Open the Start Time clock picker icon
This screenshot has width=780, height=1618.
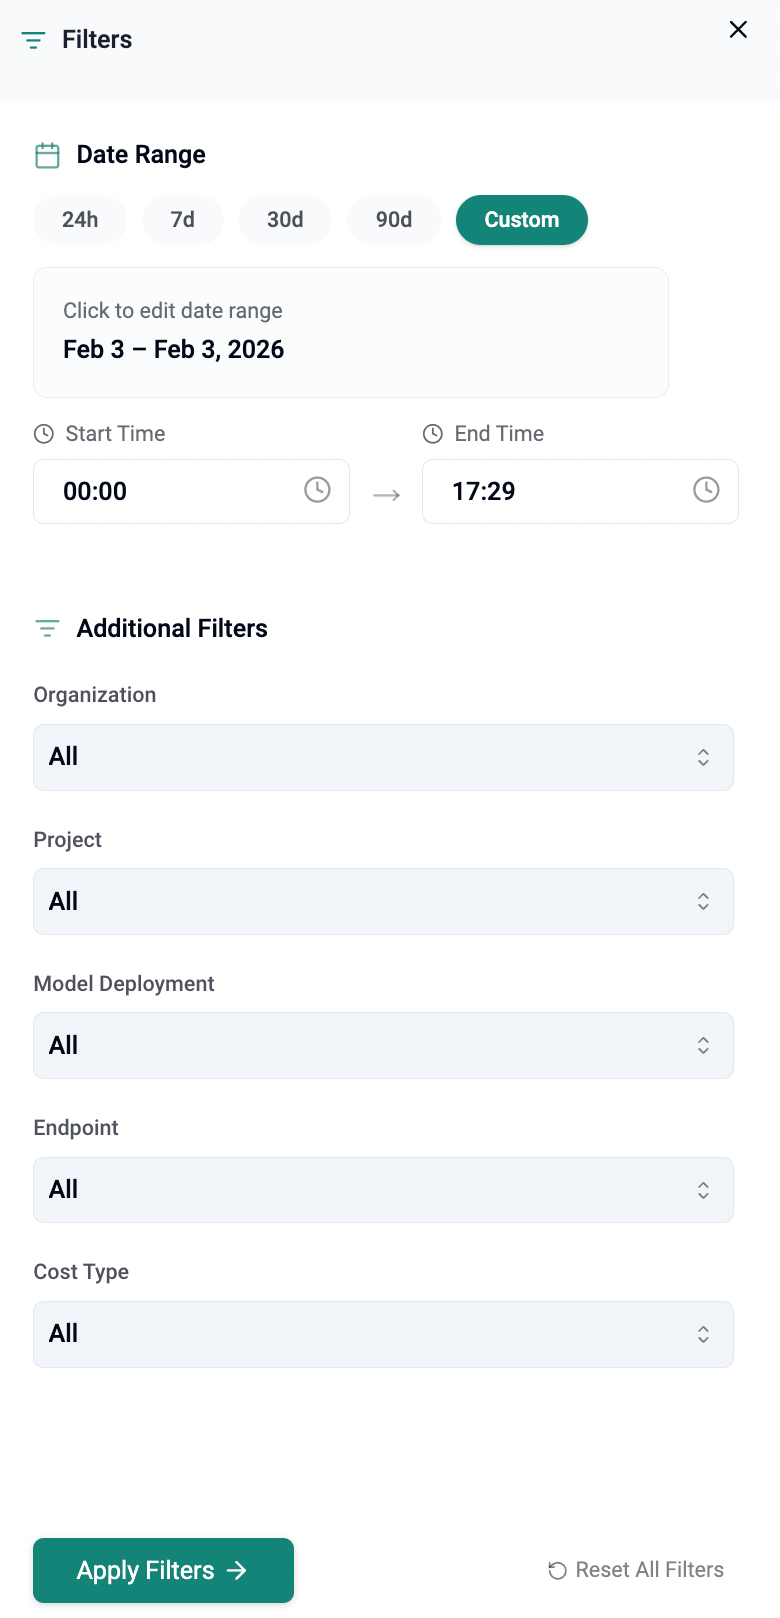317,490
